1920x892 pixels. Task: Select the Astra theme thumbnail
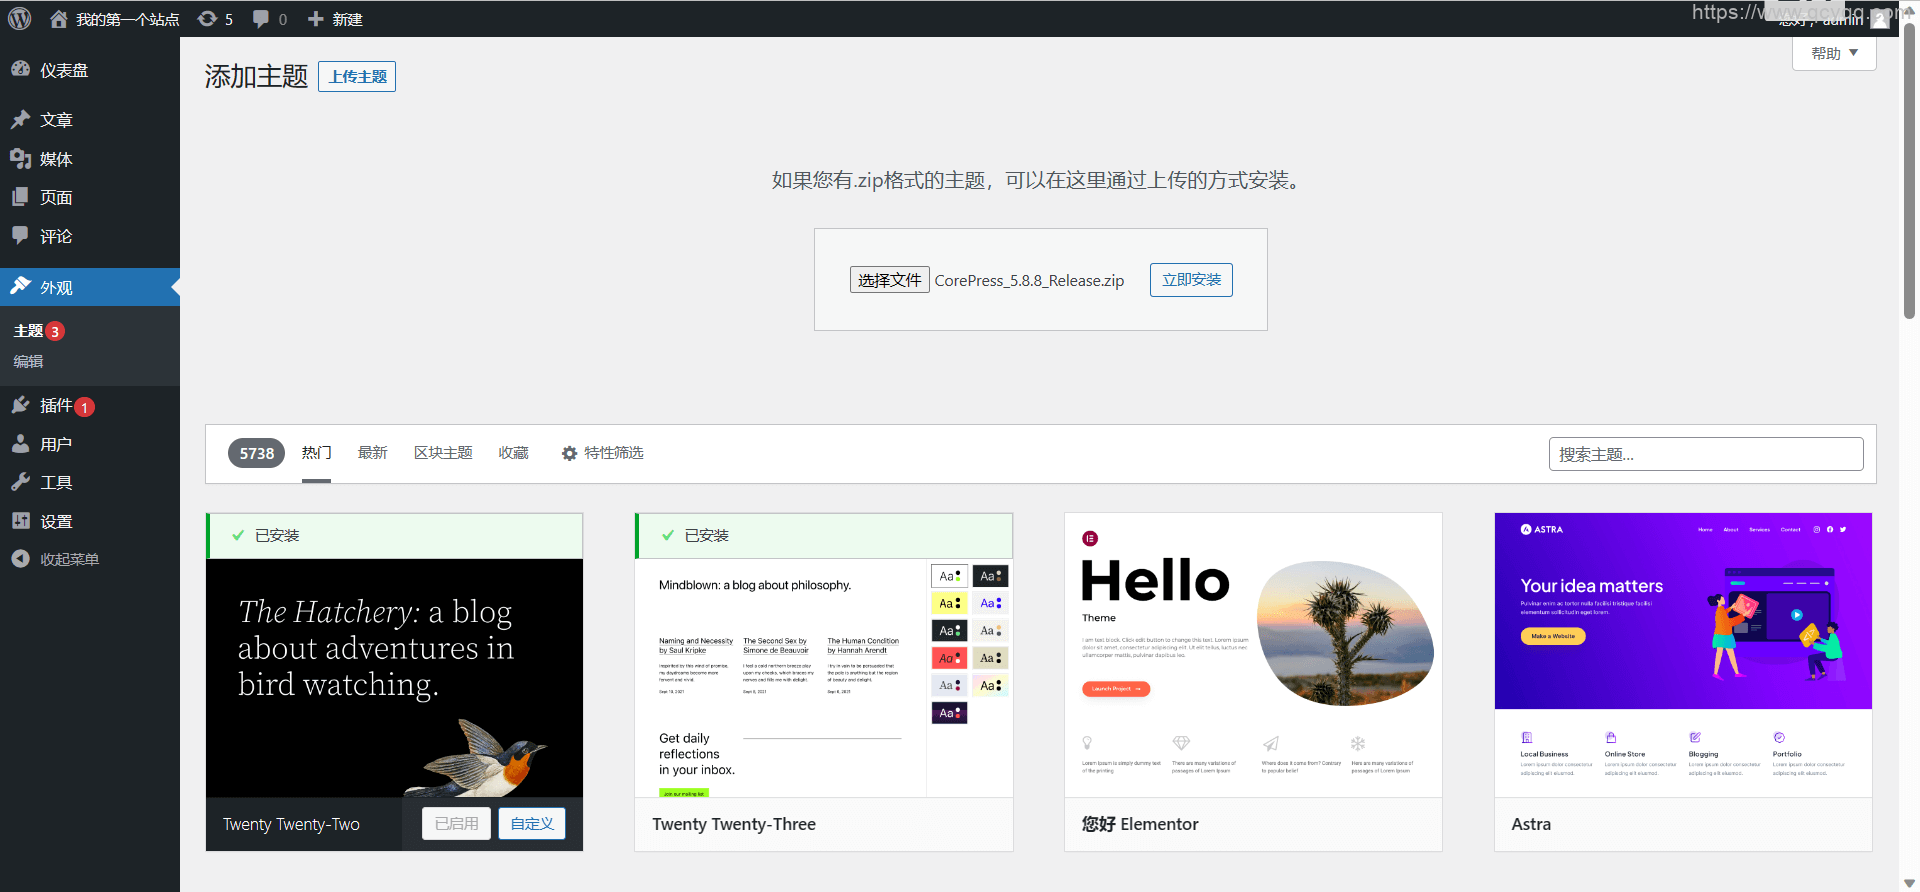pyautogui.click(x=1683, y=654)
